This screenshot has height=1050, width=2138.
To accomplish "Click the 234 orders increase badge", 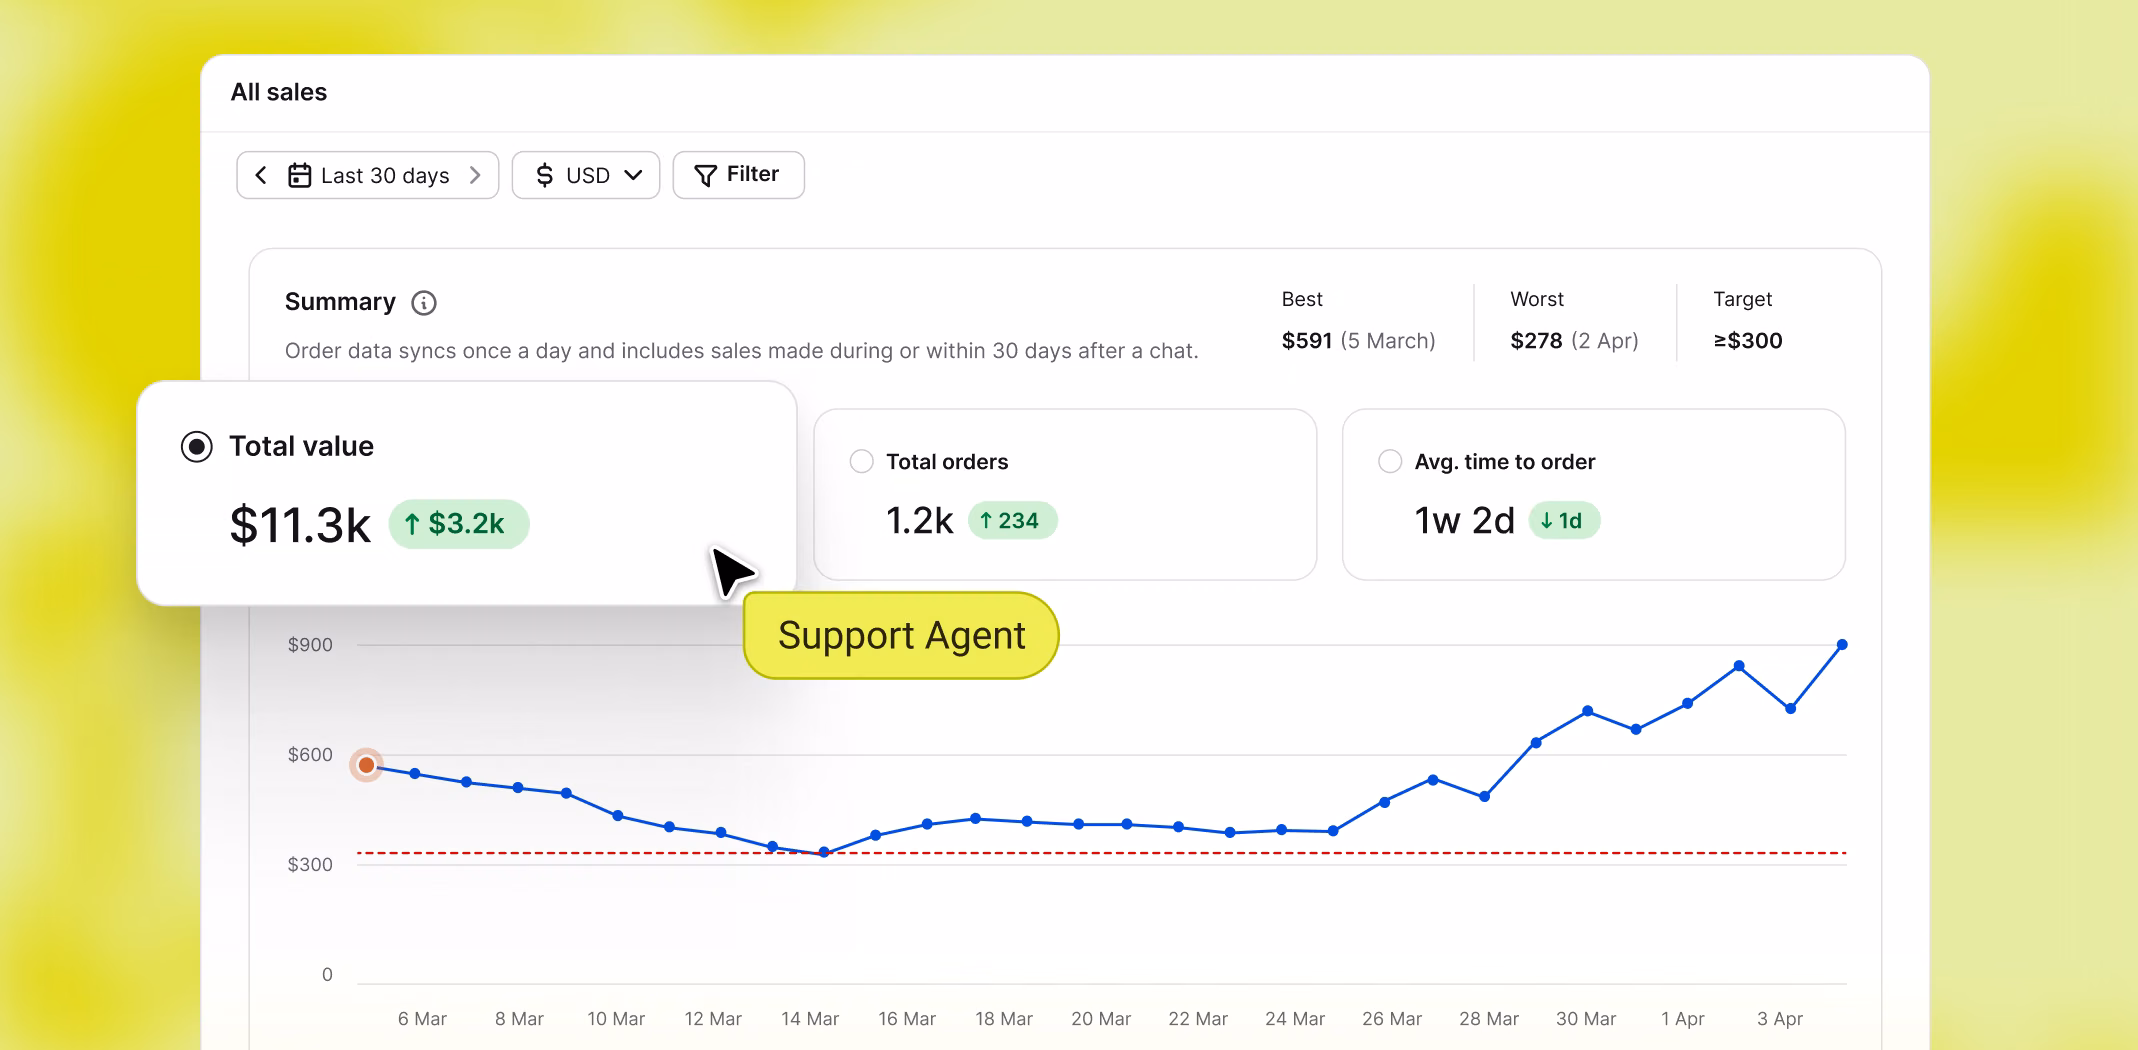I will point(1013,521).
